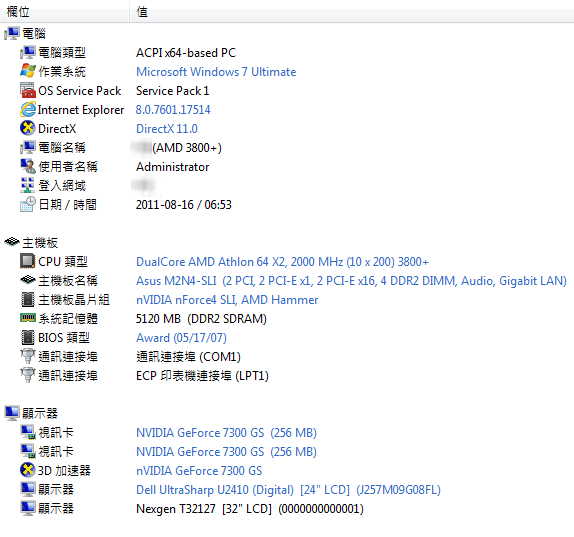The width and height of the screenshot is (574, 537).
Task: Click the 主機板晶片組 chipset icon
Action: [x=27, y=299]
